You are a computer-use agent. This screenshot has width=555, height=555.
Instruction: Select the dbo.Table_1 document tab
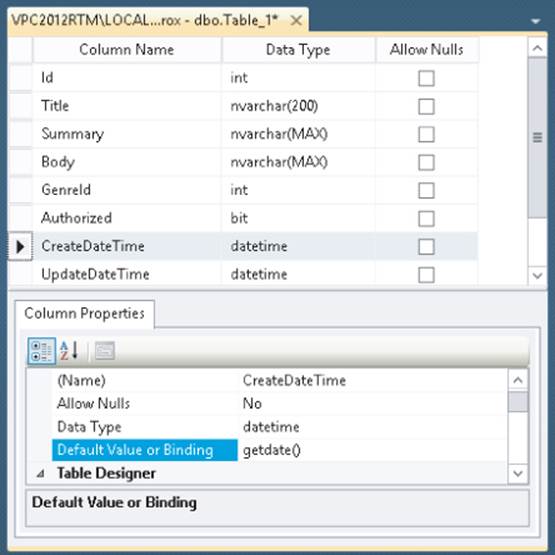[145, 21]
